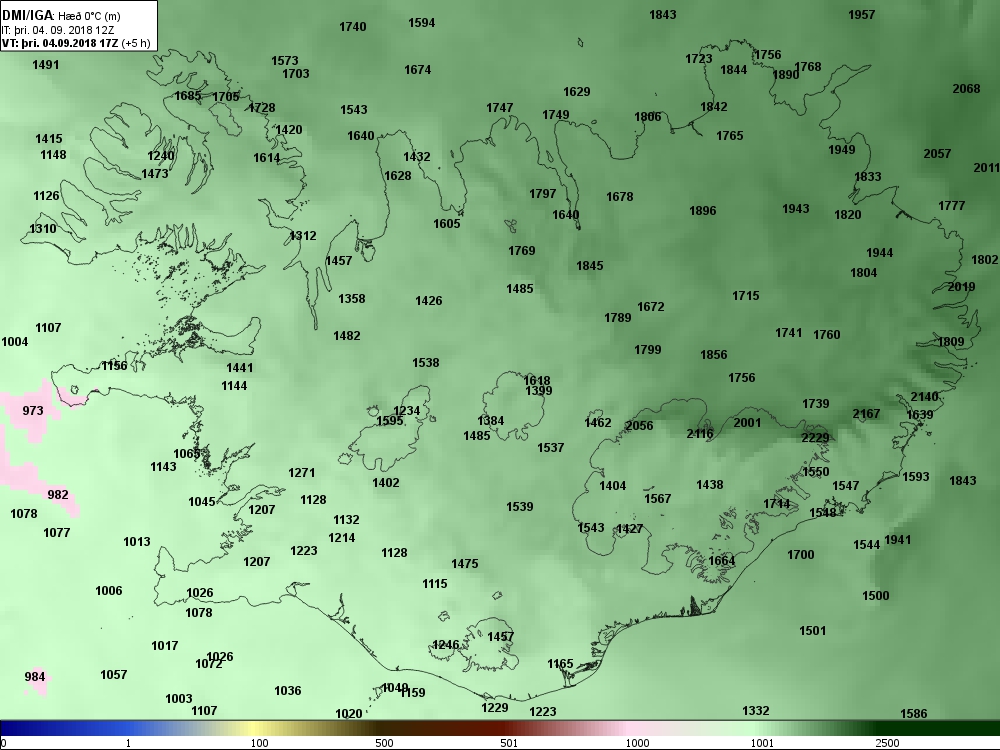This screenshot has height=750, width=1000.
Task: Click the number 984 at the bottom left
Action: point(35,676)
